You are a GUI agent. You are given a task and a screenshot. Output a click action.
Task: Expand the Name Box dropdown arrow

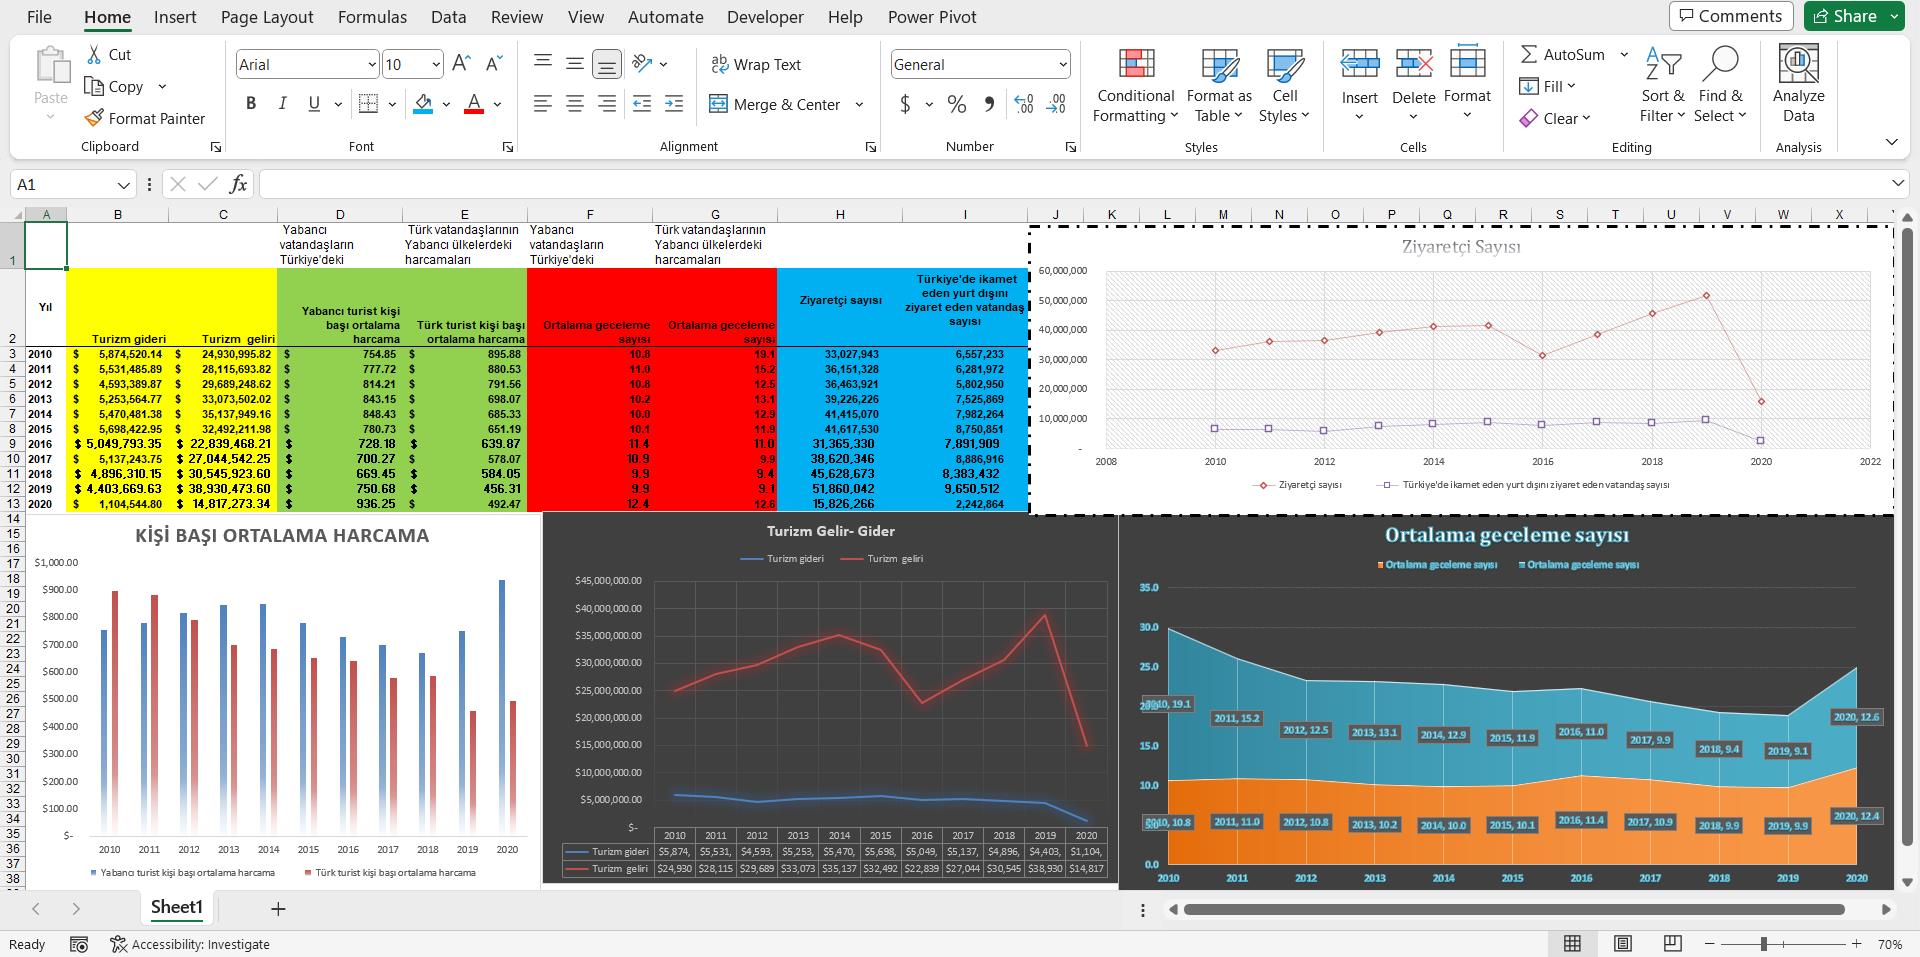pyautogui.click(x=123, y=185)
